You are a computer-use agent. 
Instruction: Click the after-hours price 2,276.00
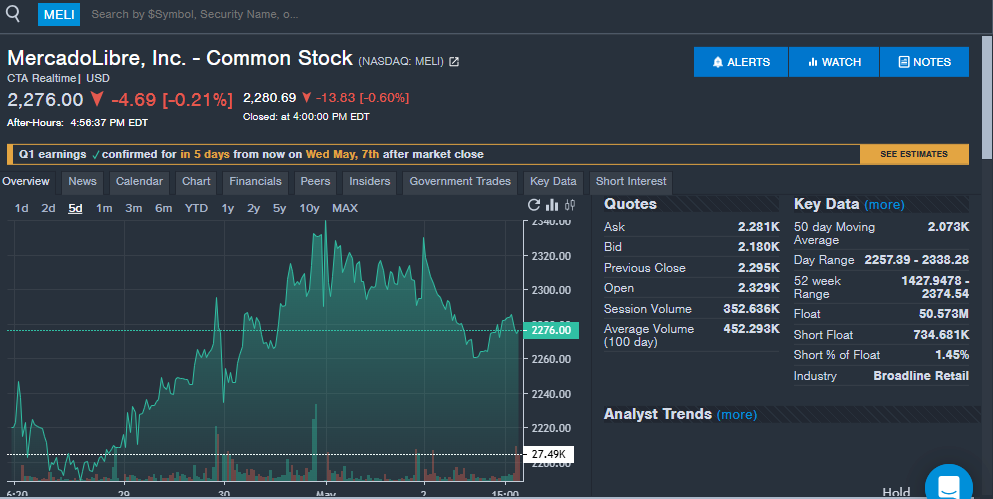pos(45,100)
